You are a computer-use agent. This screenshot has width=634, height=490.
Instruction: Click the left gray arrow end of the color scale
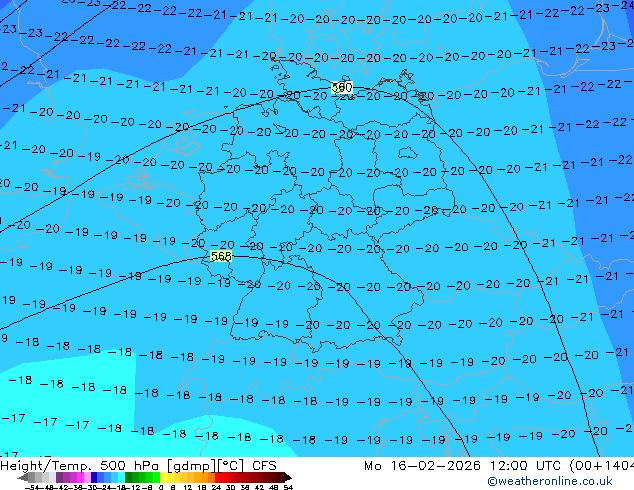click(x=23, y=478)
